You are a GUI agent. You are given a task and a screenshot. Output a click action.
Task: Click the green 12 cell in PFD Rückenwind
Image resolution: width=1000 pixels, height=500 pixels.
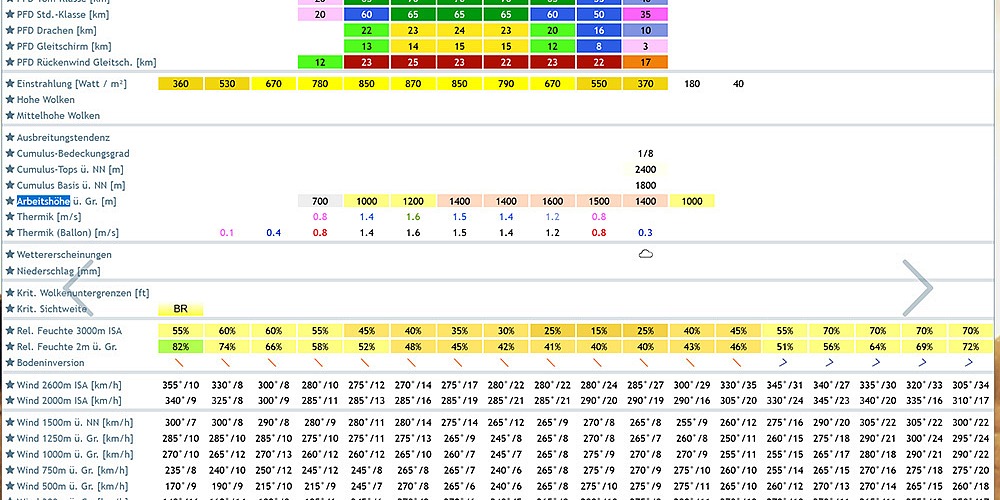(320, 62)
